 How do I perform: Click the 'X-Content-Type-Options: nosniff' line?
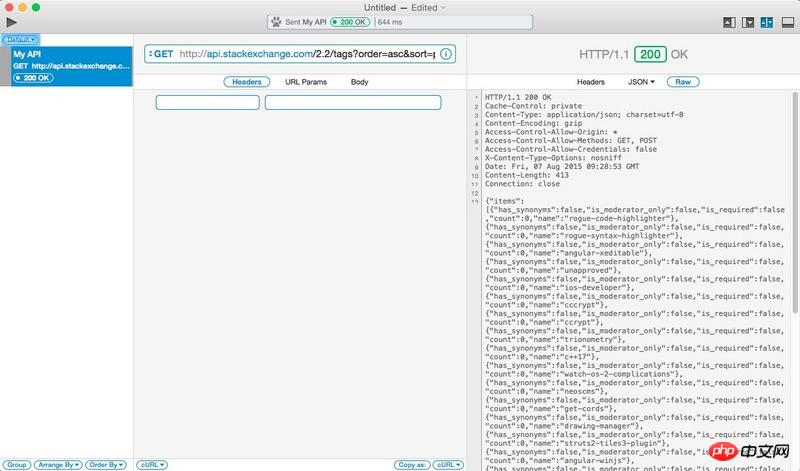click(553, 158)
